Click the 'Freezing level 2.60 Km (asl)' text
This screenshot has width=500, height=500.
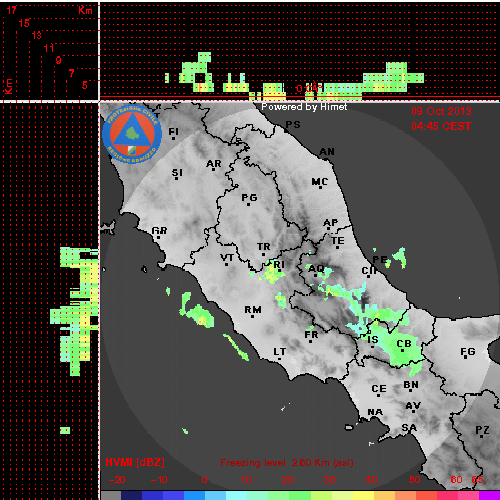click(287, 463)
